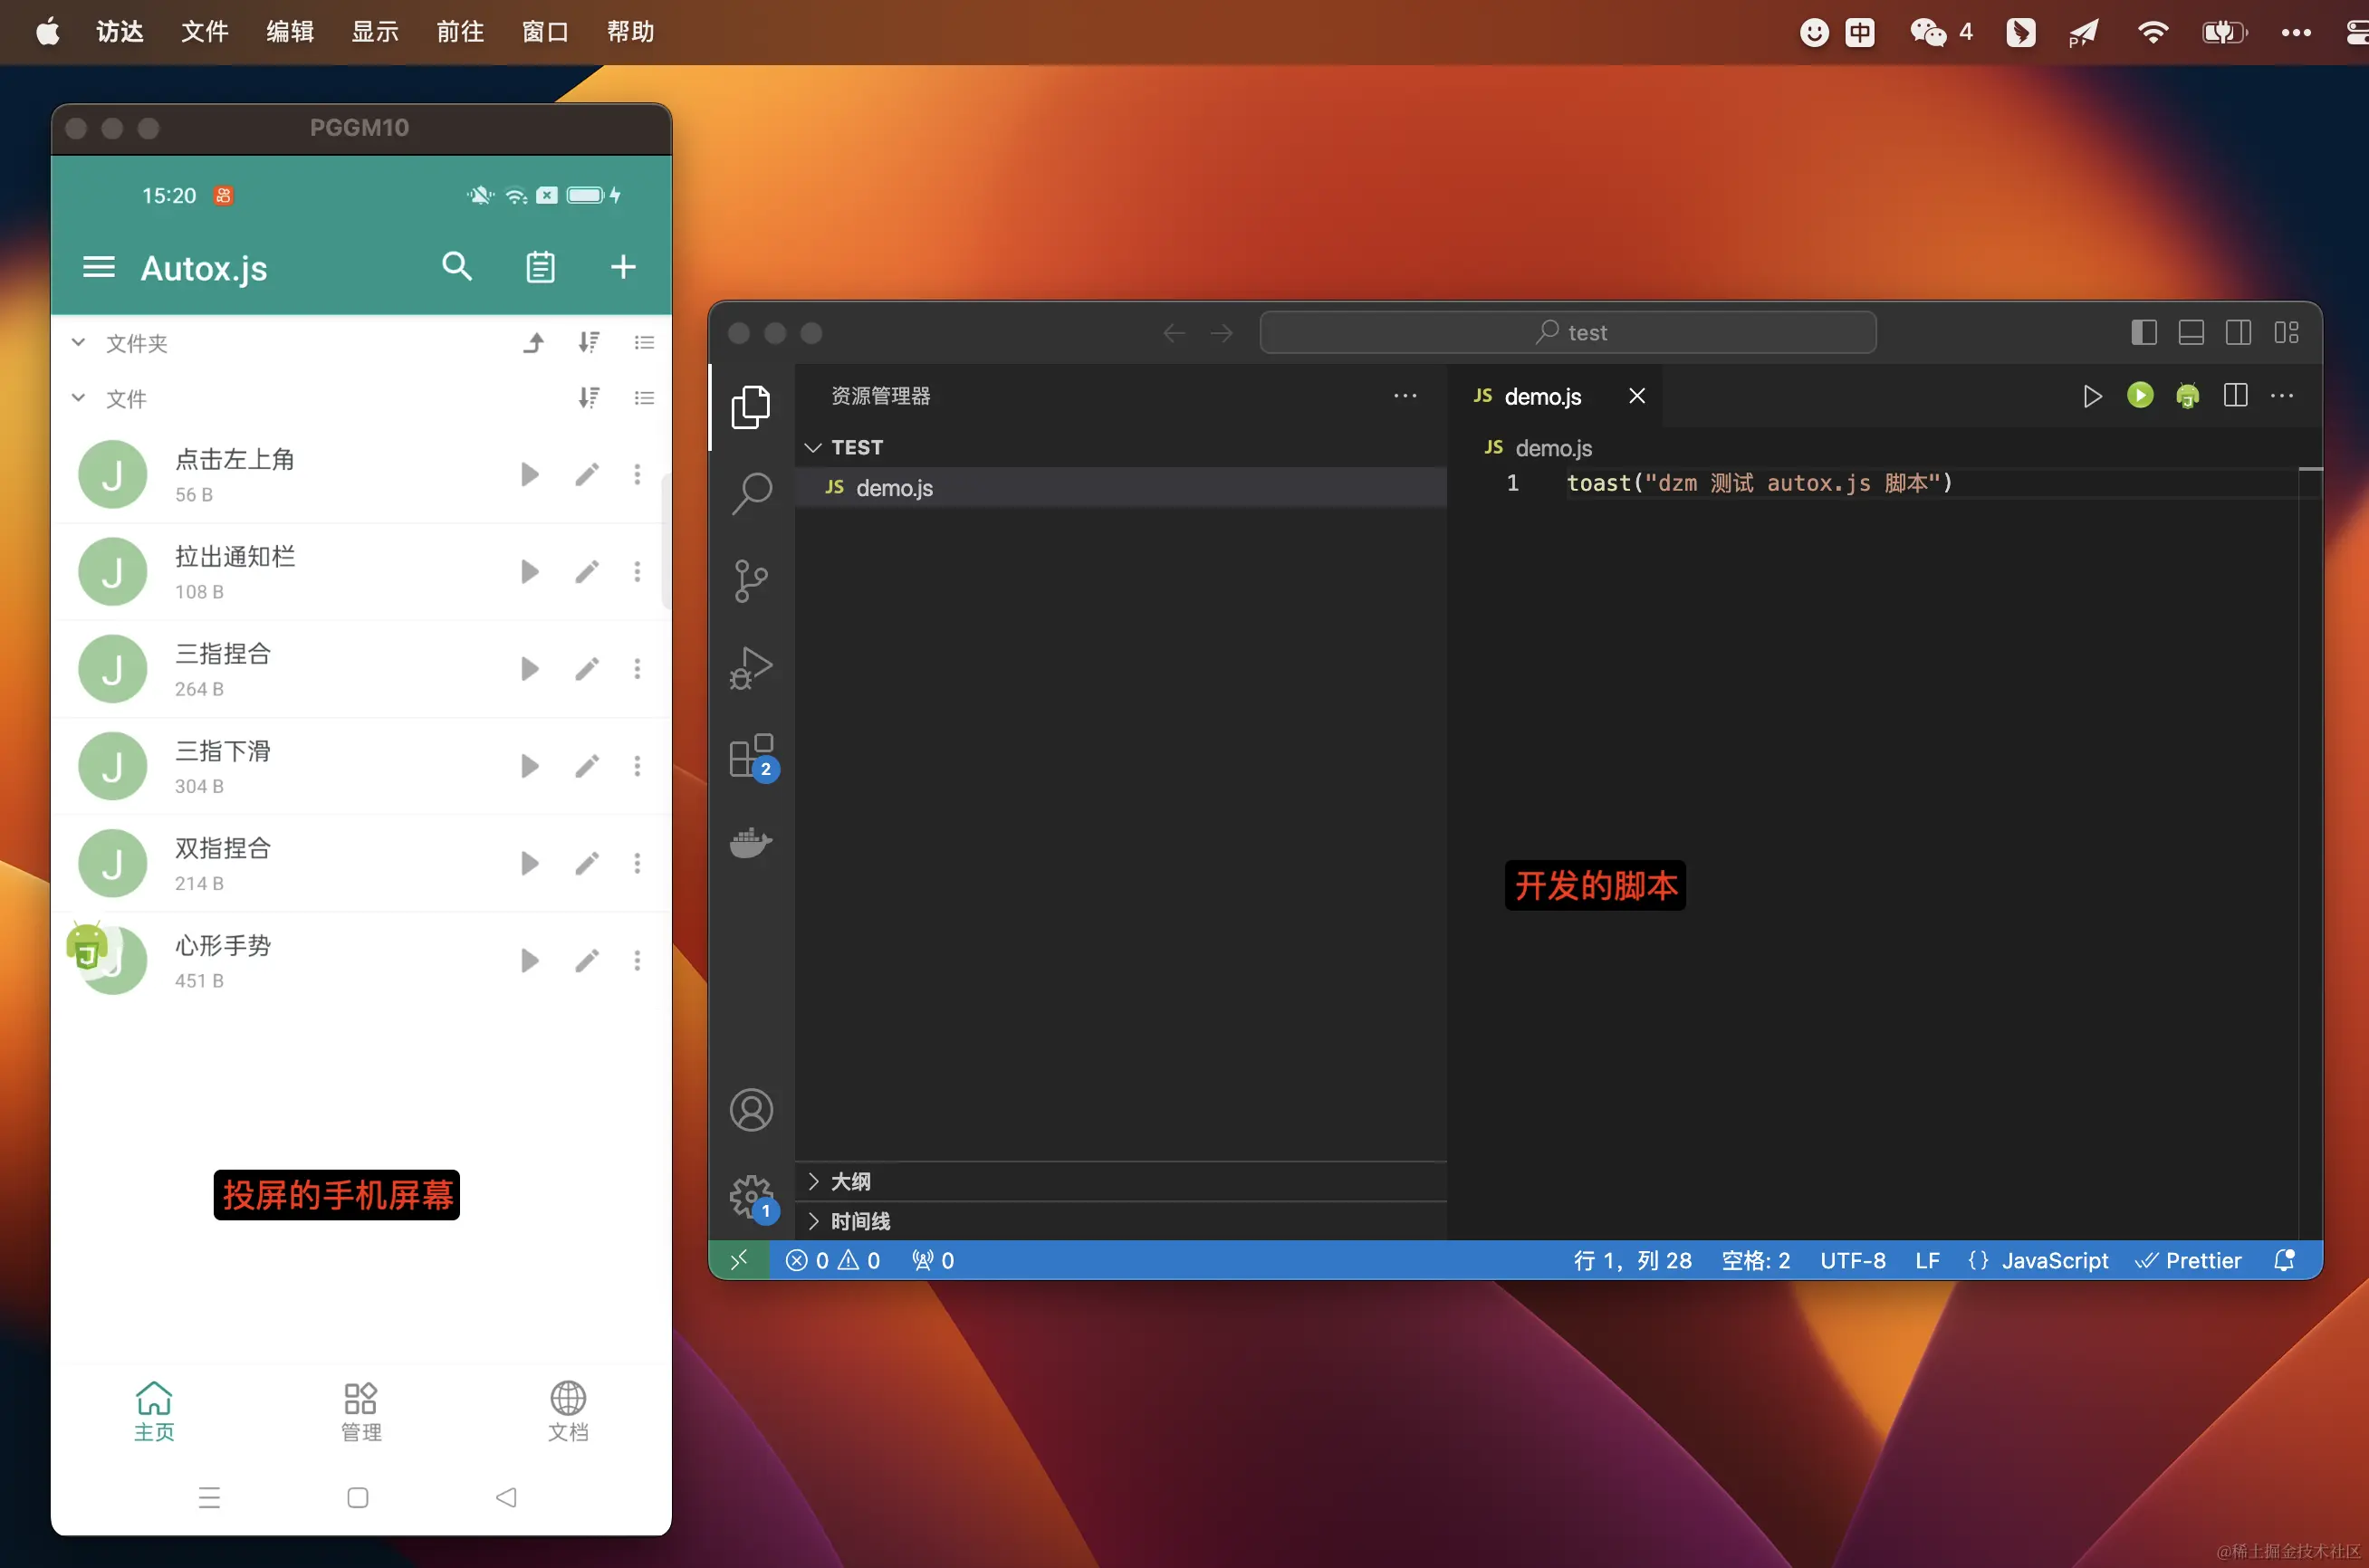Run the 三指下滑 script
2369x1568 pixels.
click(529, 766)
